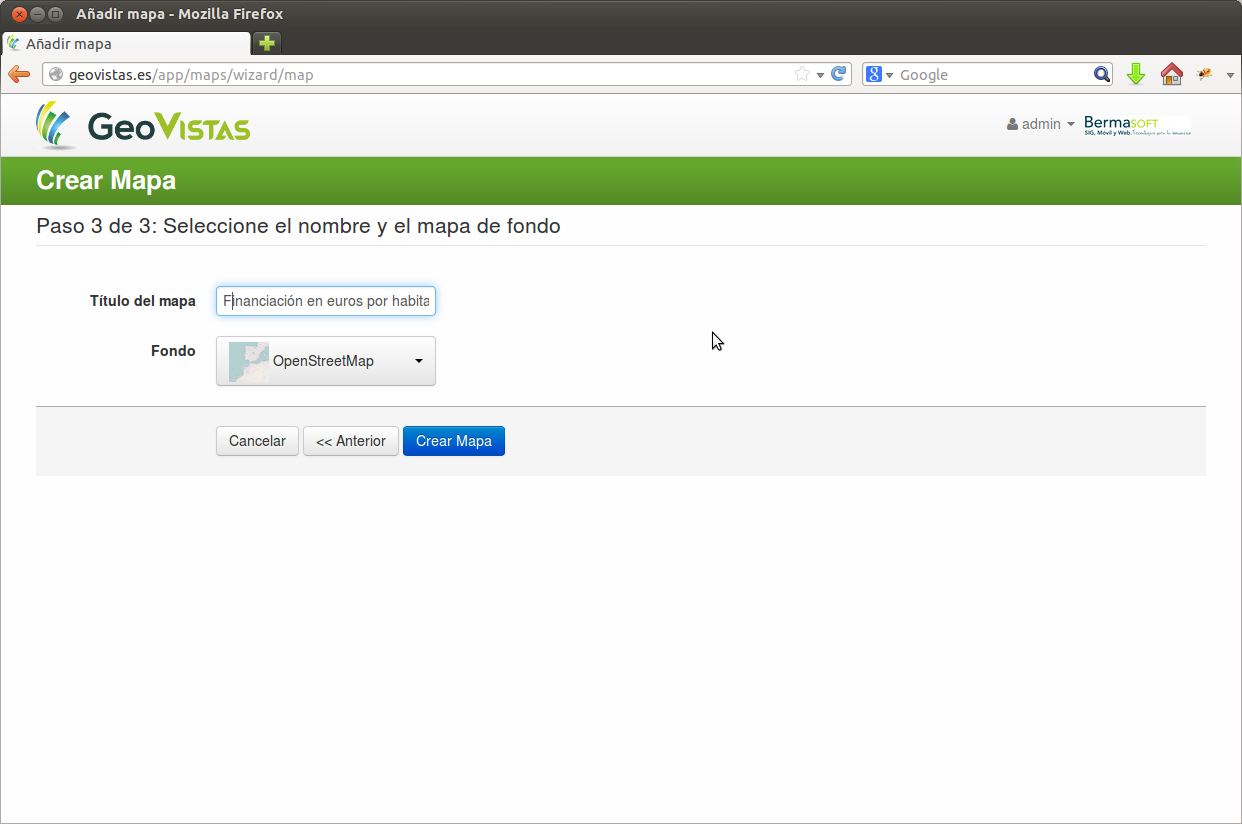Screen dimensions: 1242x824
Task: Click the Crear Mapa blue button
Action: pyautogui.click(x=454, y=441)
